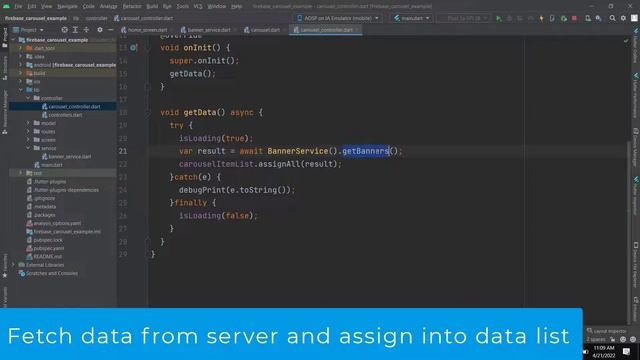Click Expand All in Project panel
This screenshot has width=640, height=360.
point(75,30)
